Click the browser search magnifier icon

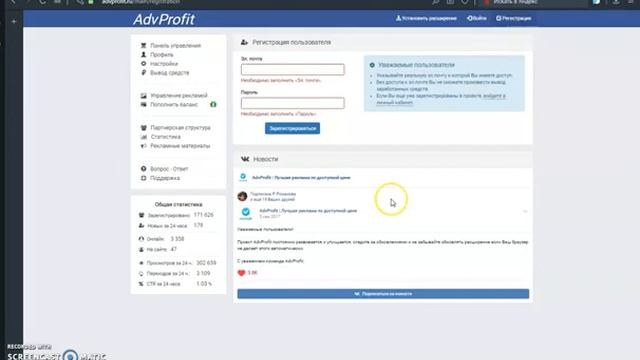click(x=436, y=2)
